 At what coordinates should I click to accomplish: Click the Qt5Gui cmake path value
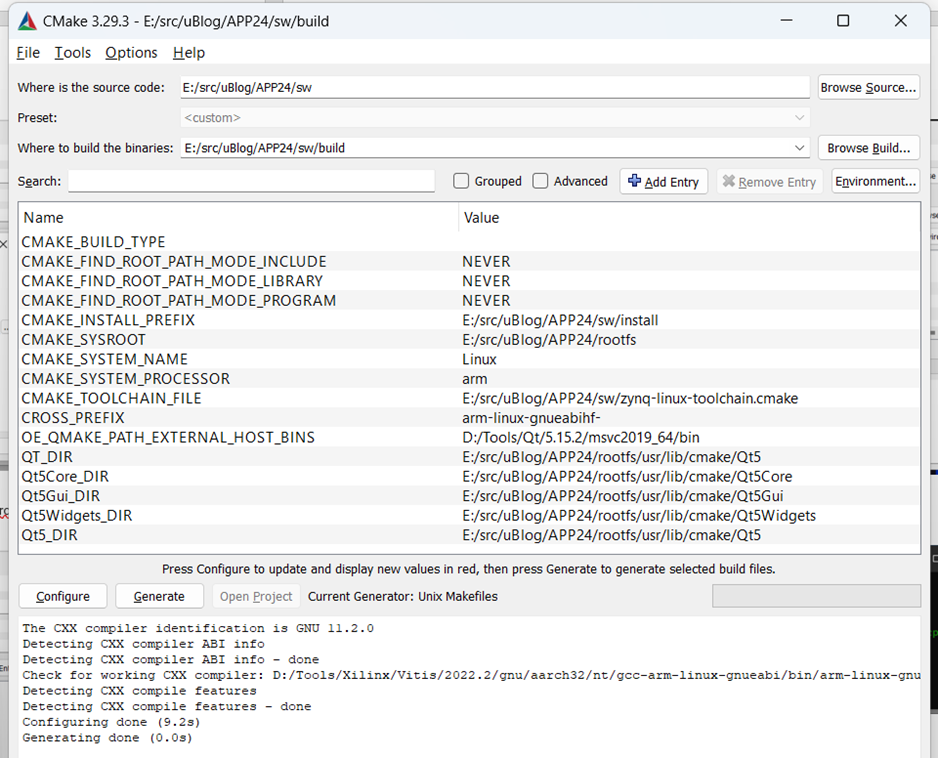click(x=623, y=496)
